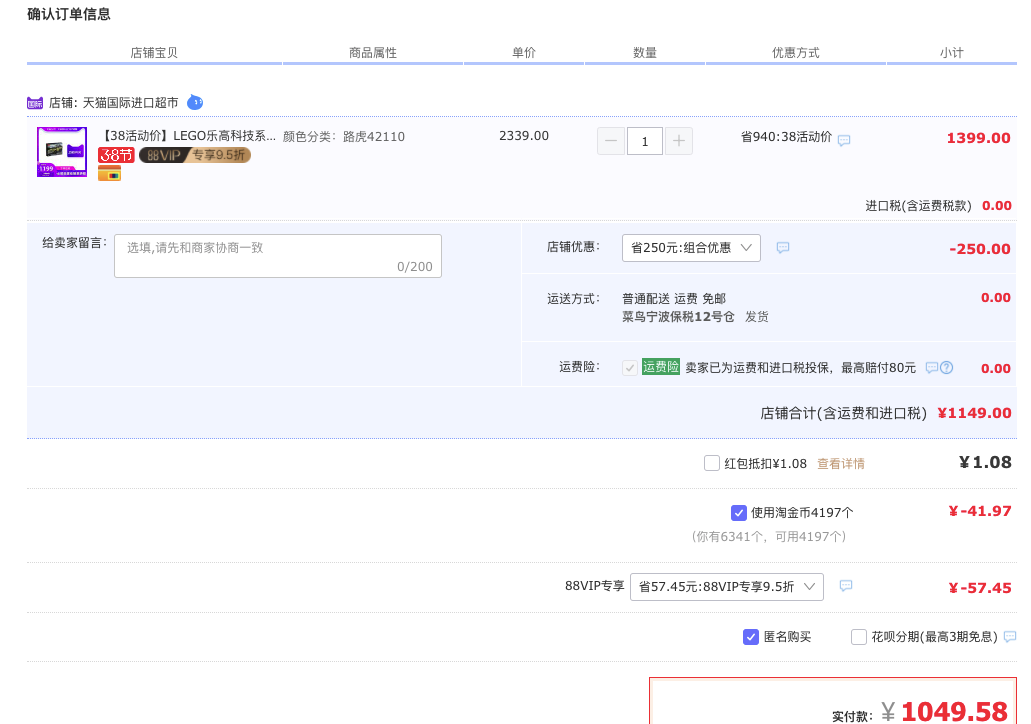This screenshot has height=724, width=1031.
Task: Click the 颜色分类：路虎42110 attribute text
Action: [344, 137]
